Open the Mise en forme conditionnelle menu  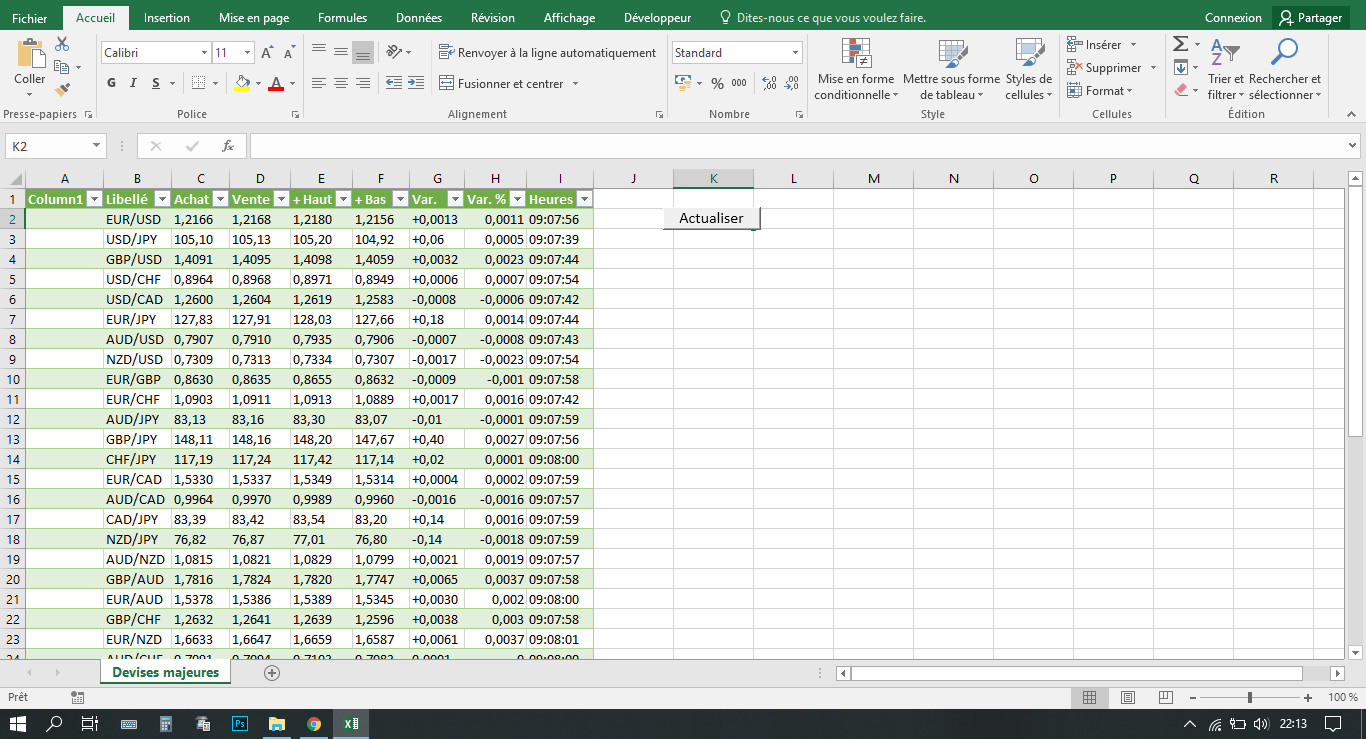(856, 70)
